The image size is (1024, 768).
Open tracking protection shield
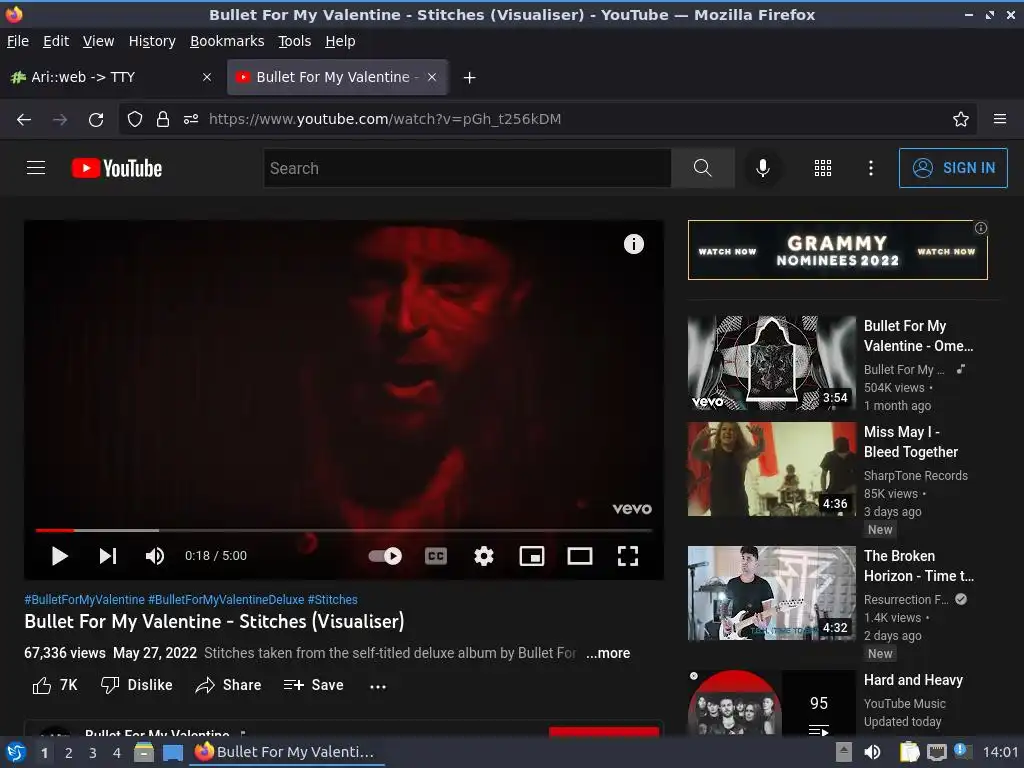135,120
